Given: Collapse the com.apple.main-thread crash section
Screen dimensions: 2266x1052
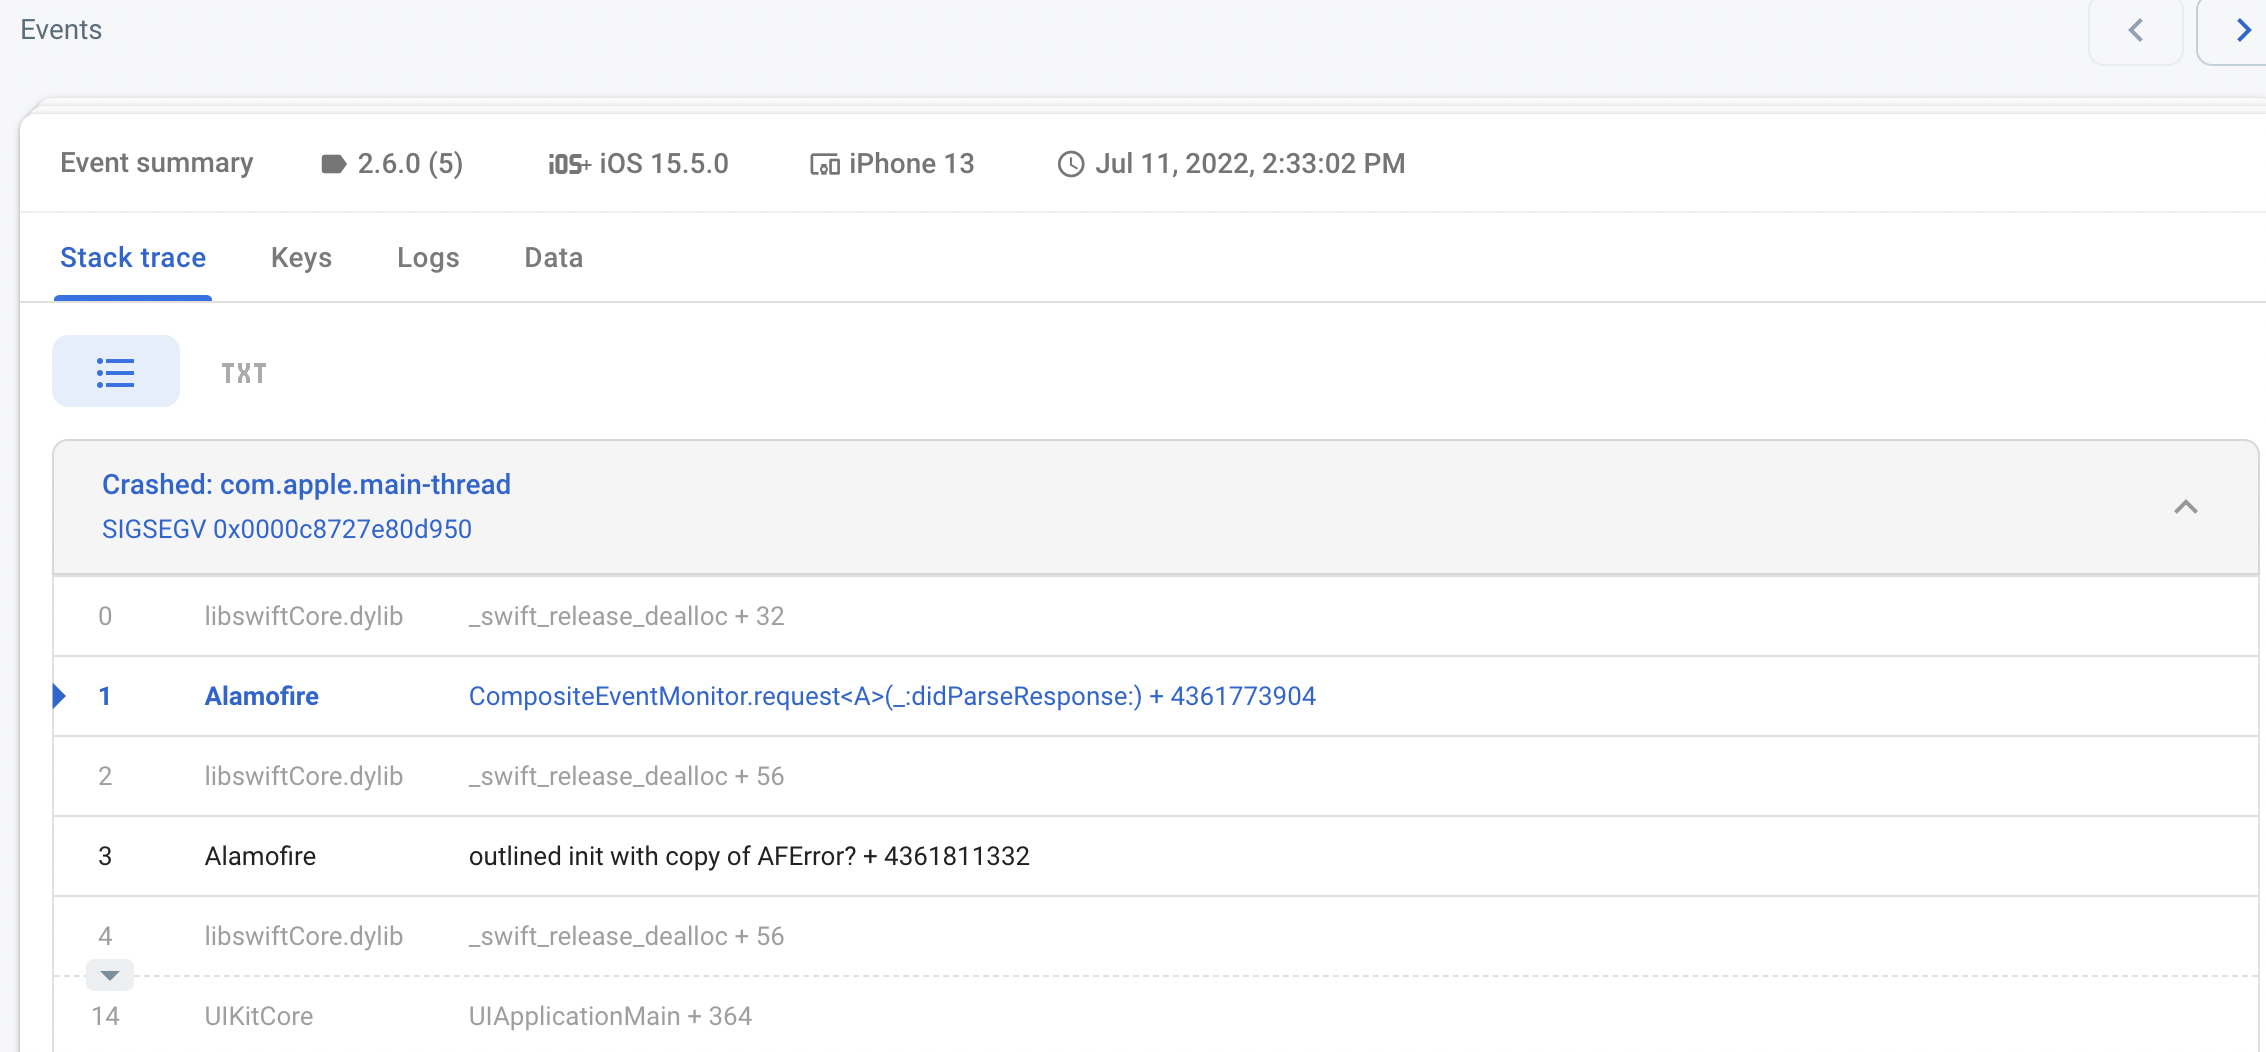Looking at the screenshot, I should coord(2184,508).
